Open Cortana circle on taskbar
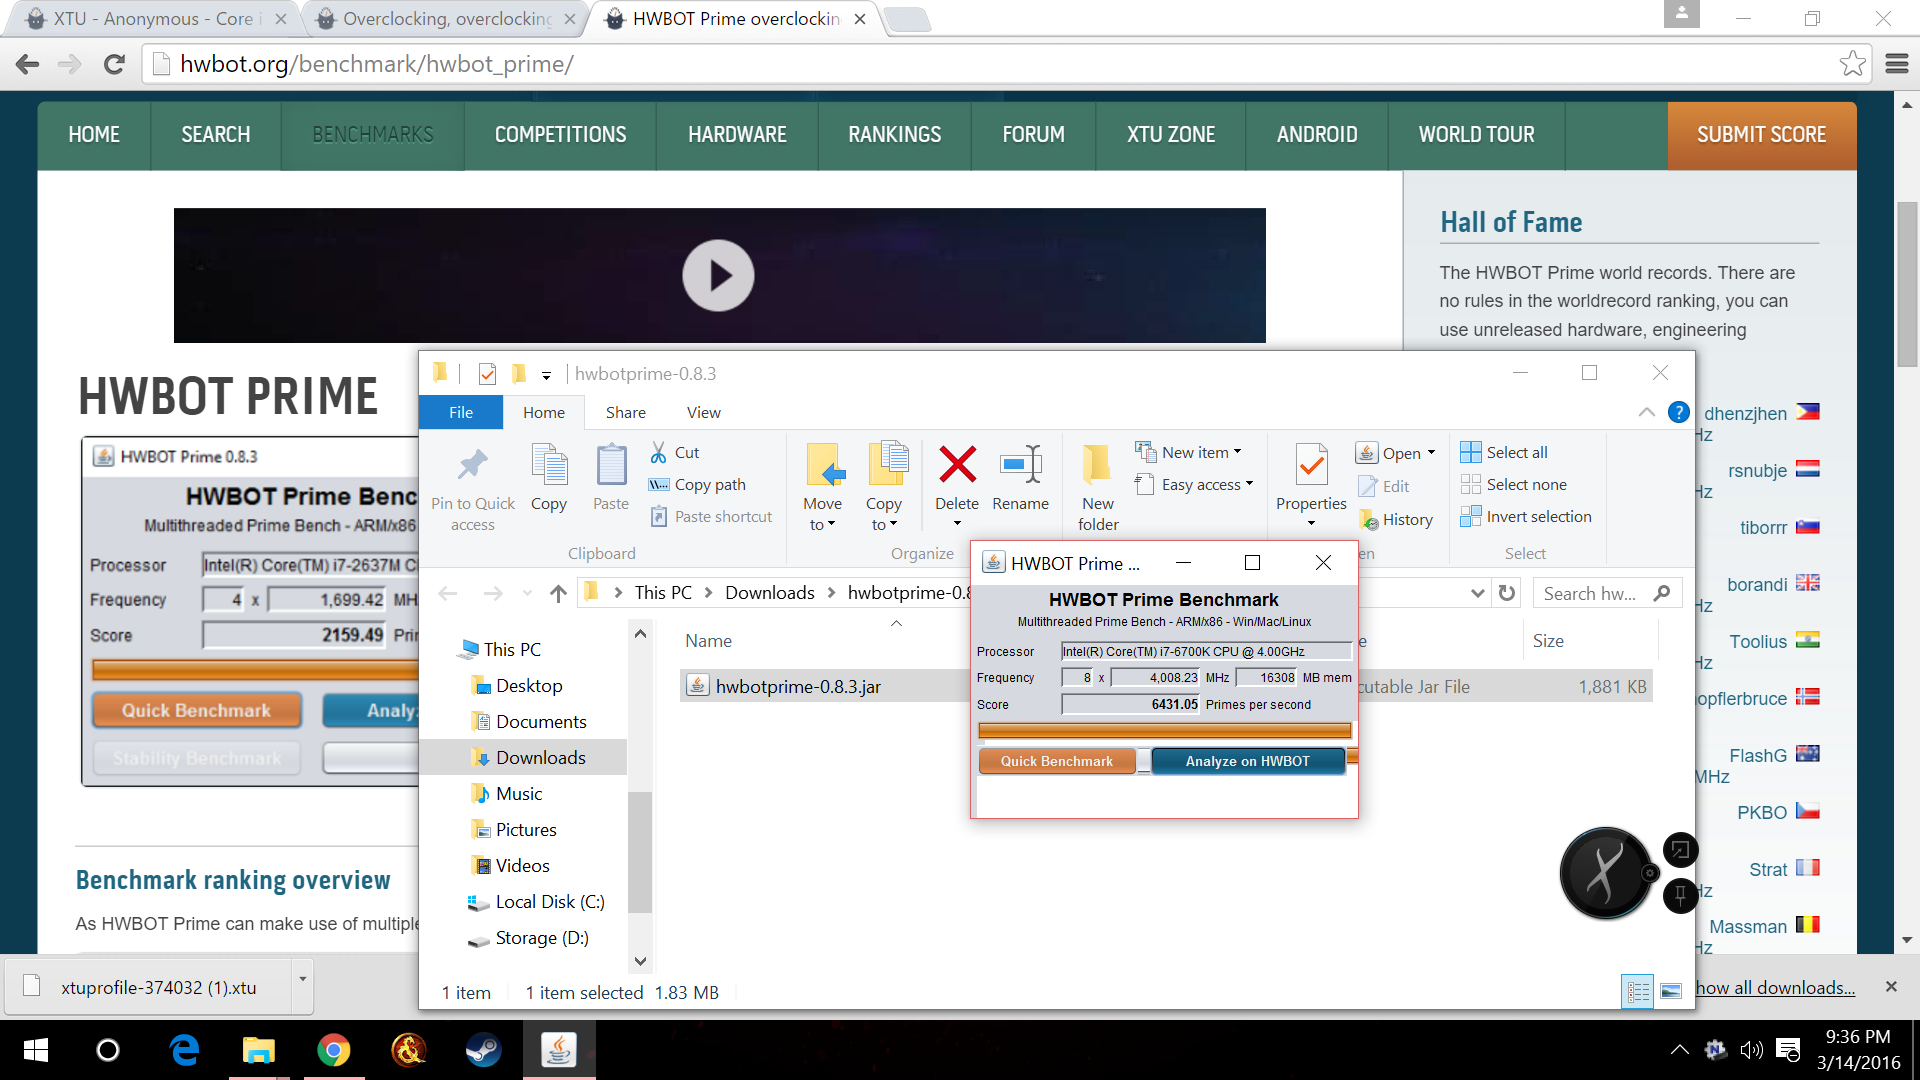 pyautogui.click(x=108, y=1050)
